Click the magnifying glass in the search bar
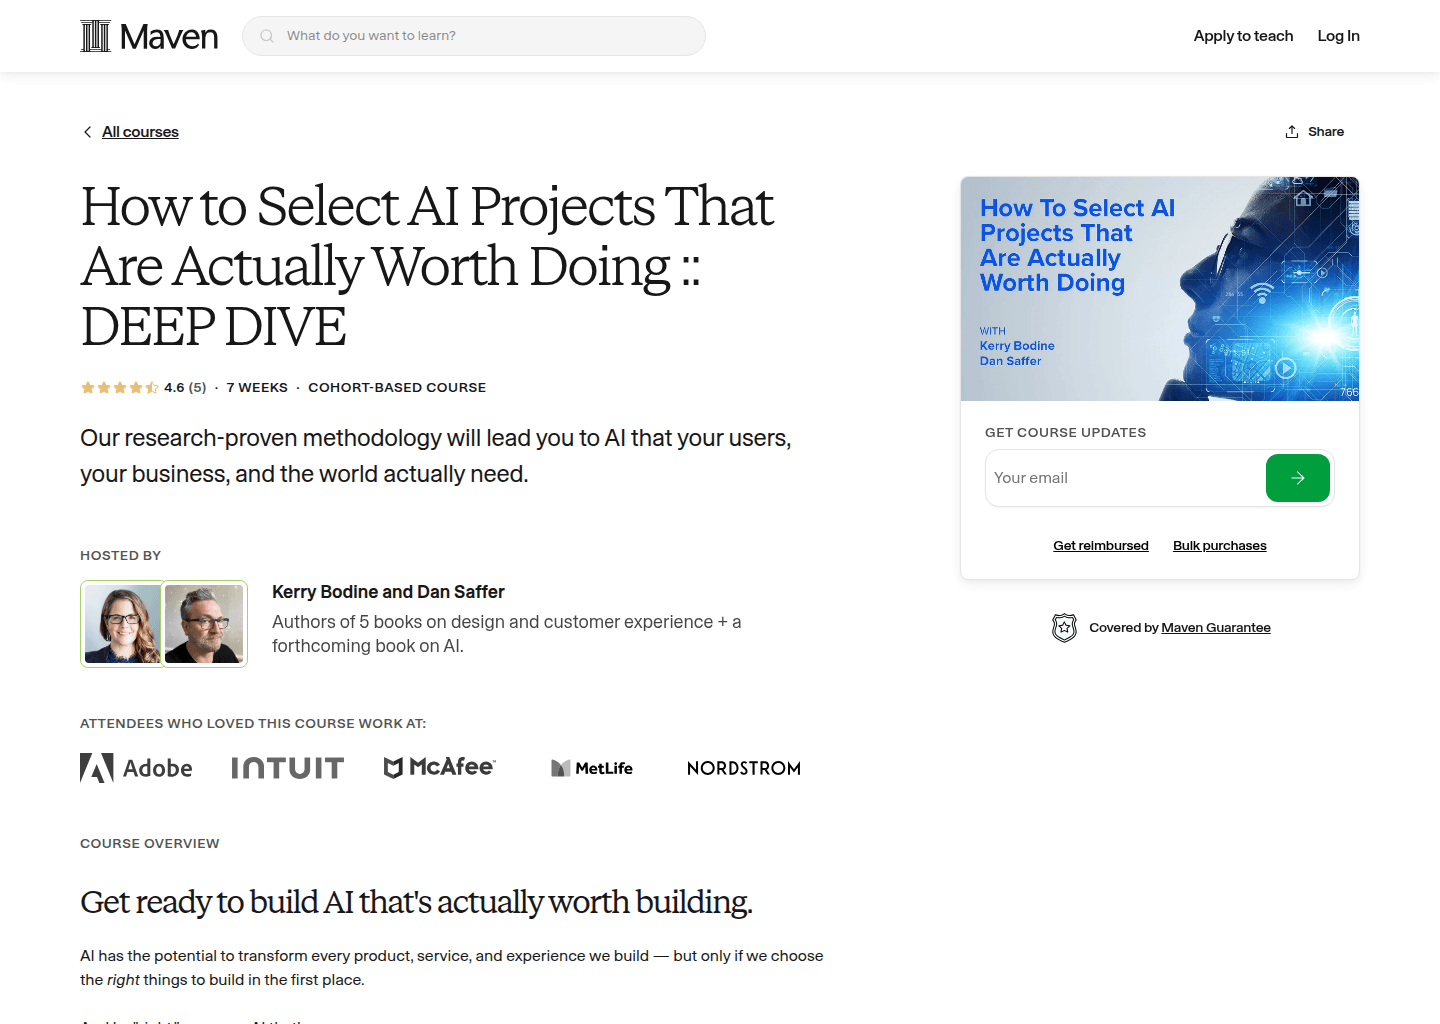Screen dimensions: 1440x1024 pyautogui.click(x=266, y=35)
